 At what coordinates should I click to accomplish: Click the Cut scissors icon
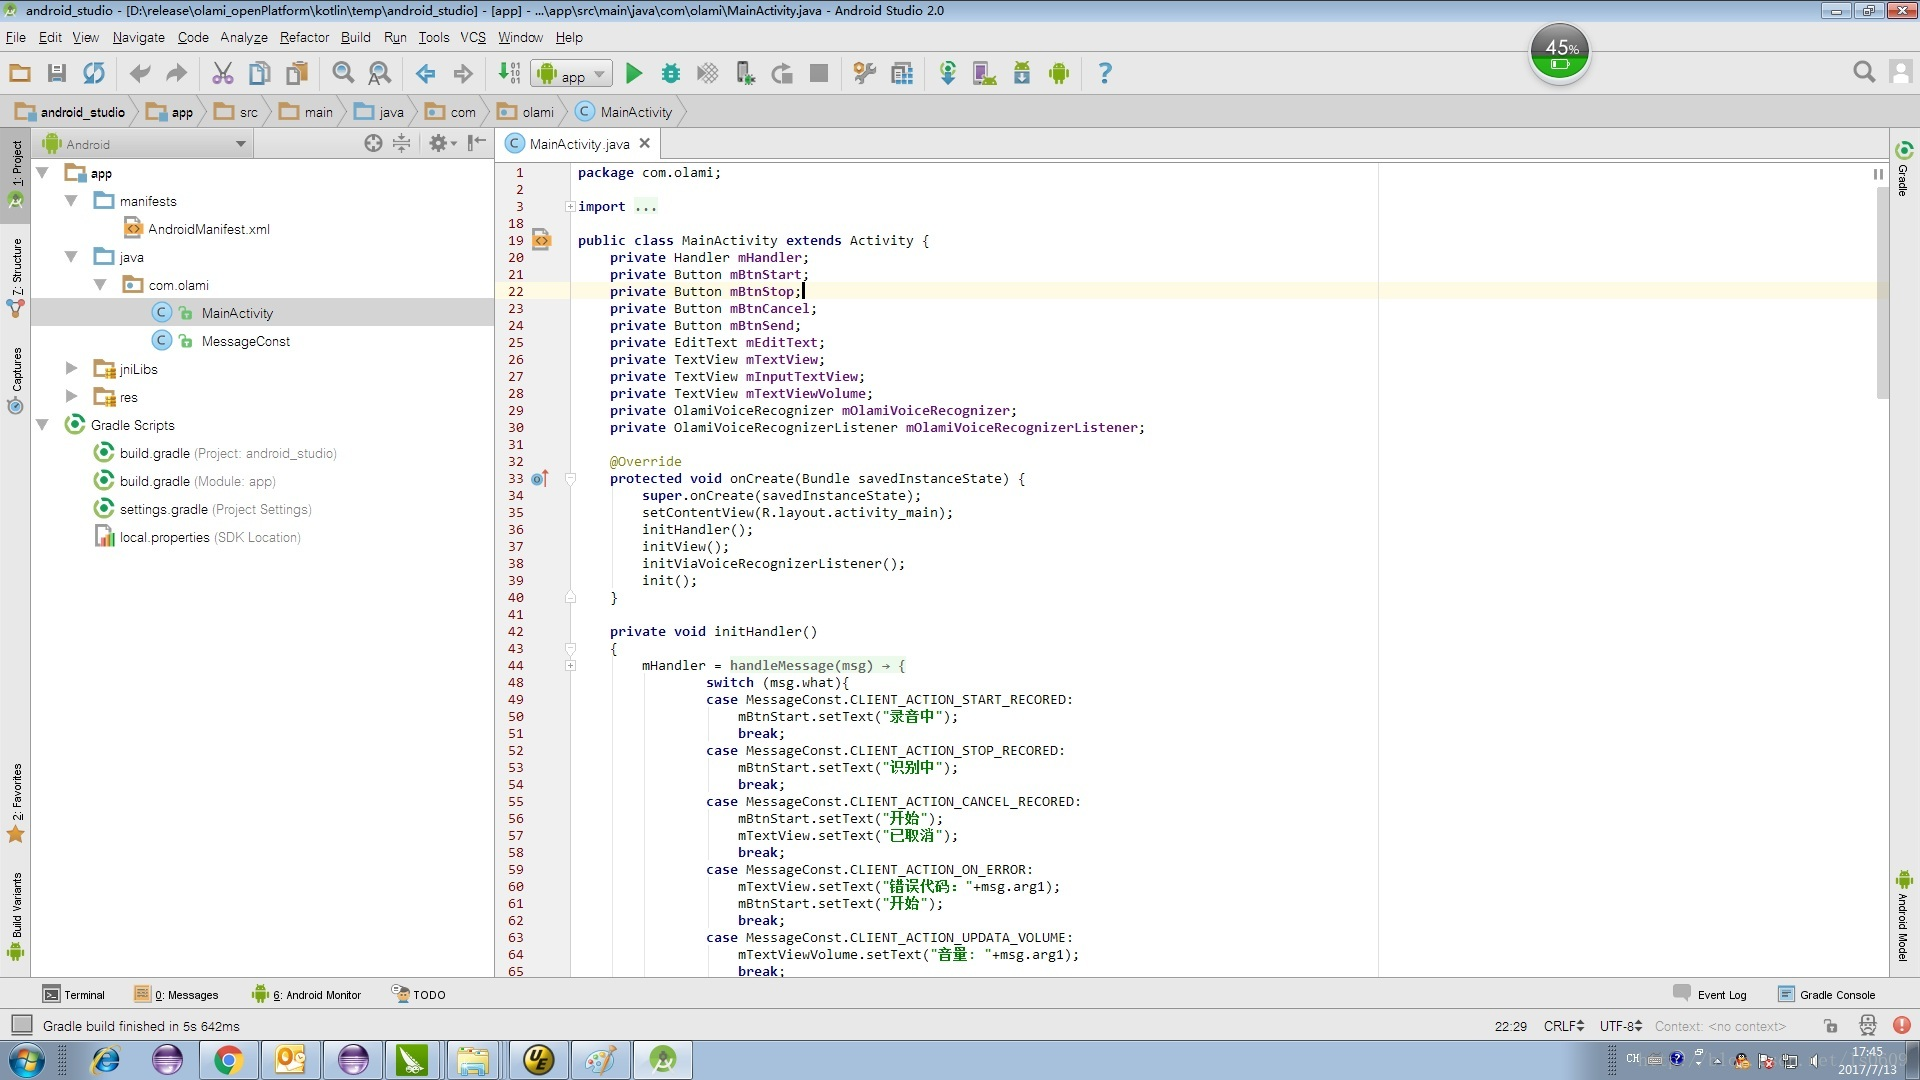[x=222, y=73]
